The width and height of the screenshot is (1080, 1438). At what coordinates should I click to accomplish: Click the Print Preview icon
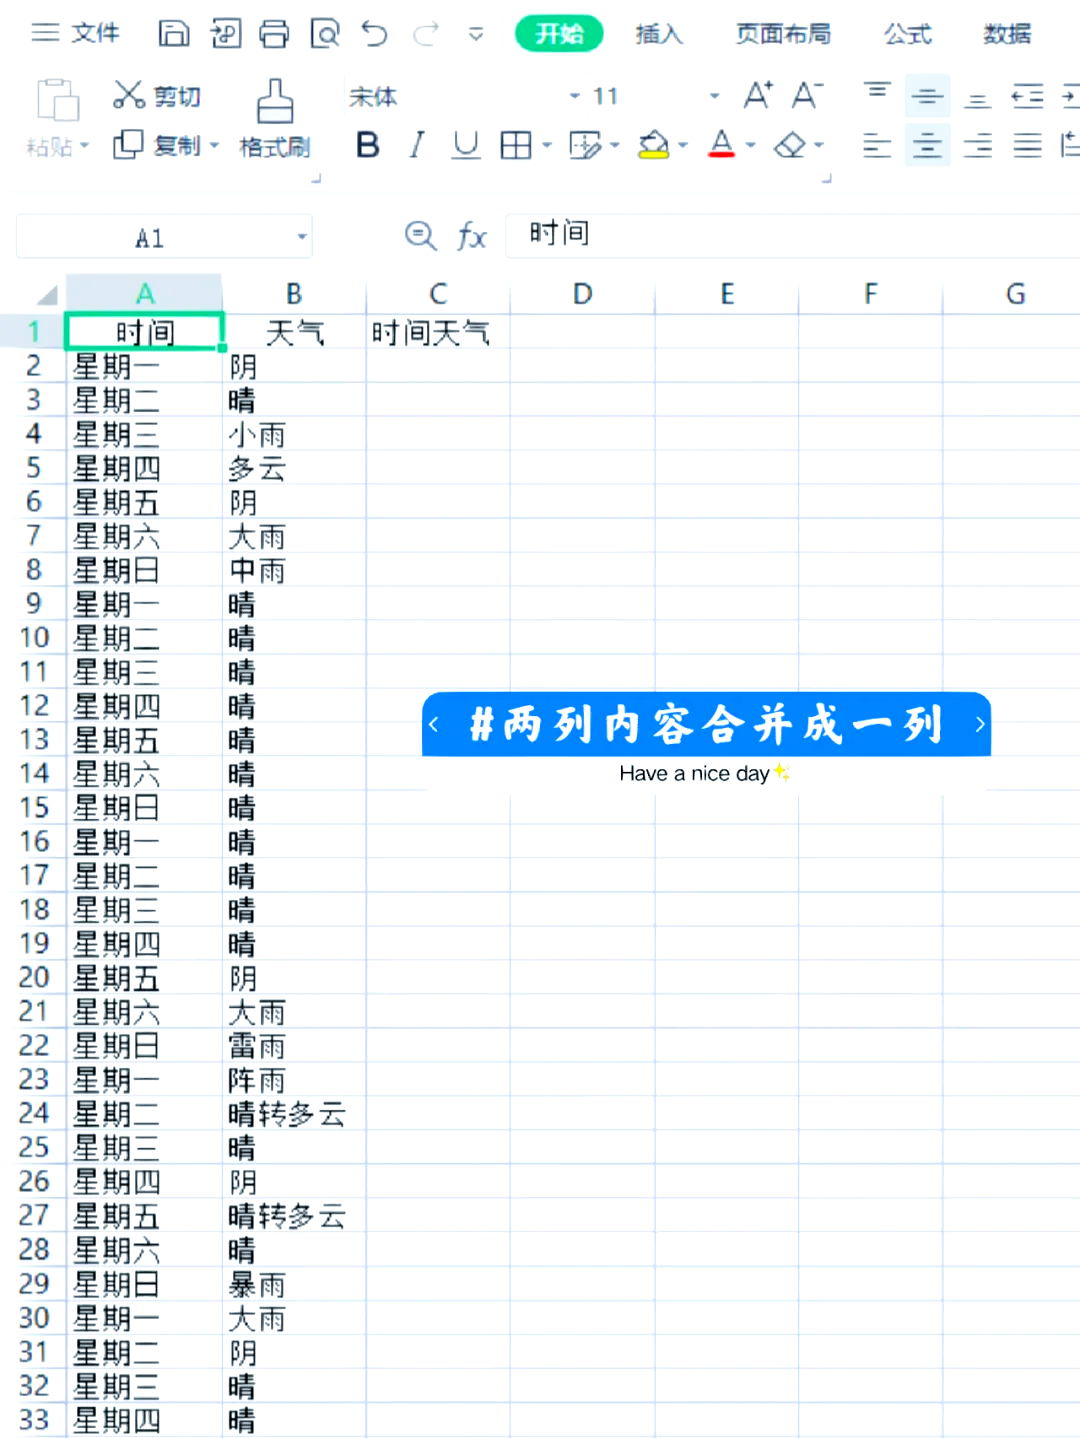point(325,34)
